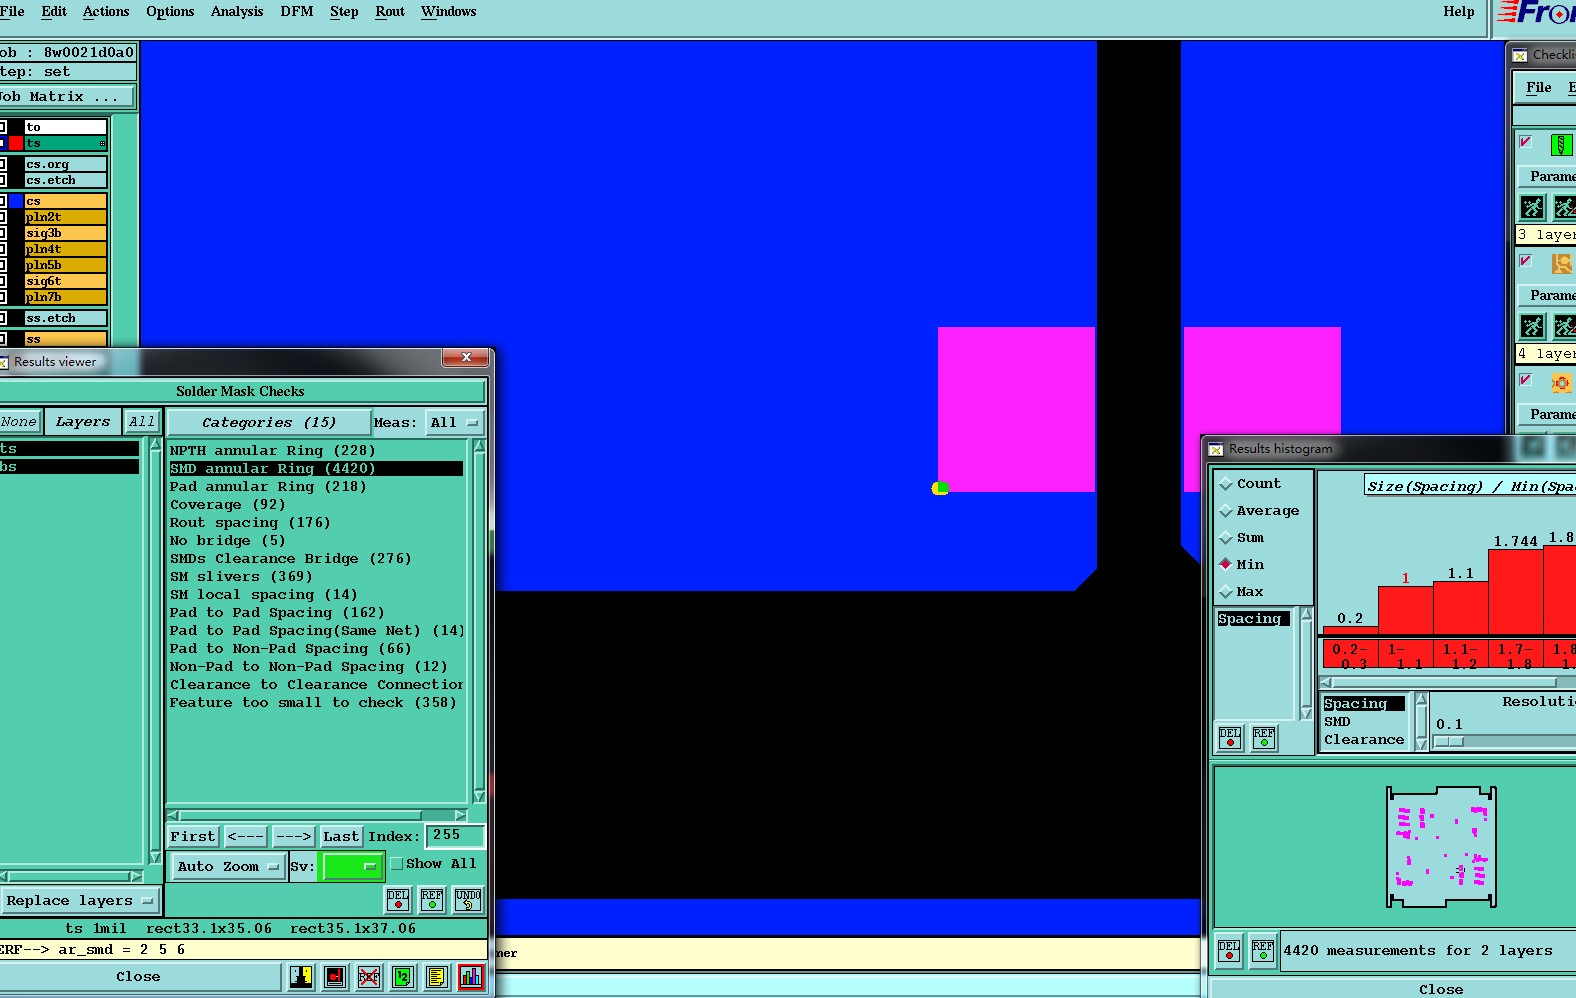Click the red color box of ts layer
The height and width of the screenshot is (998, 1576).
[x=16, y=143]
